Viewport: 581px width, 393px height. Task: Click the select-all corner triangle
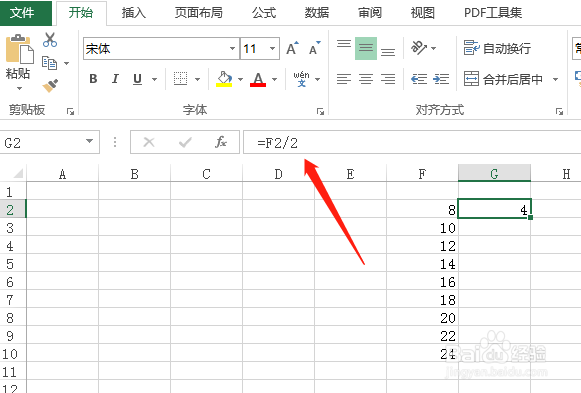[17, 173]
